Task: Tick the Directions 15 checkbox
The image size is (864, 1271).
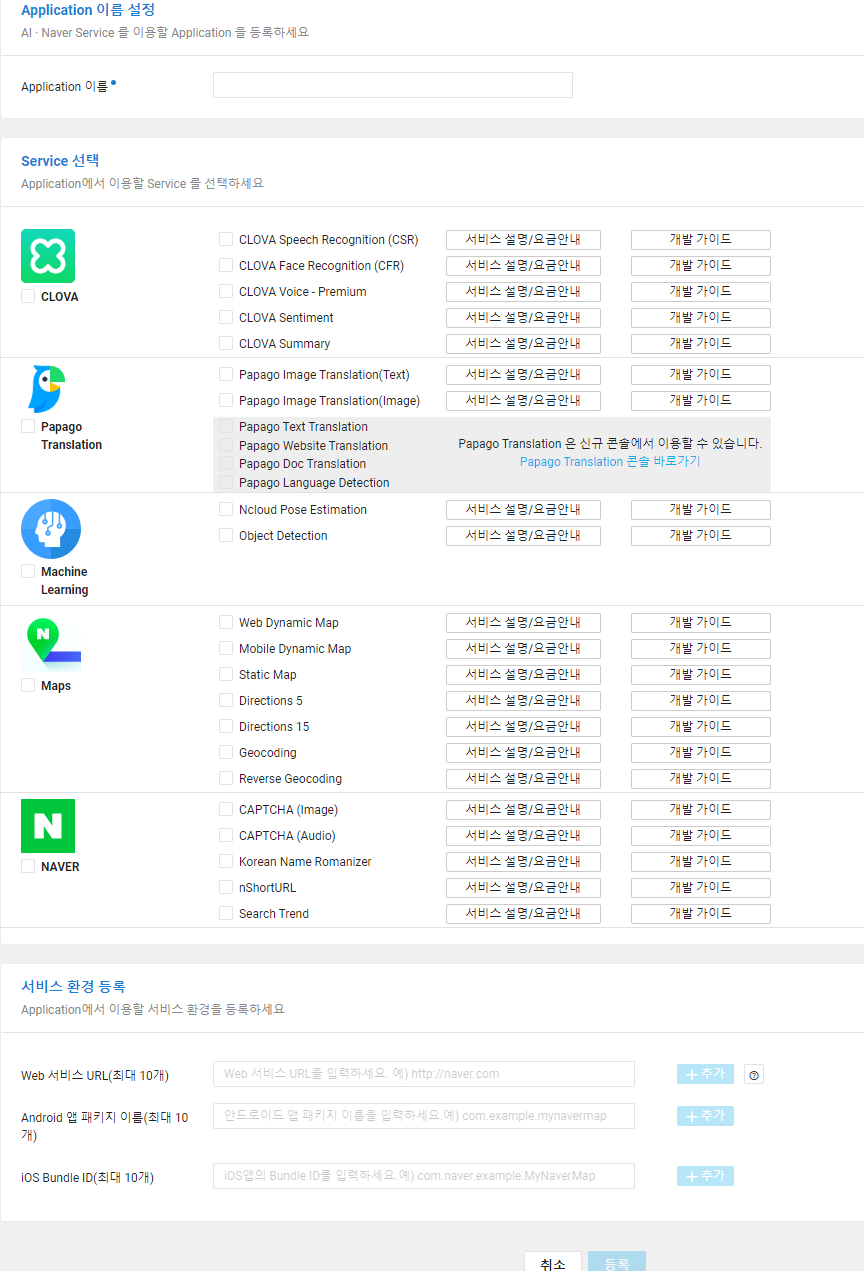Action: tap(226, 727)
